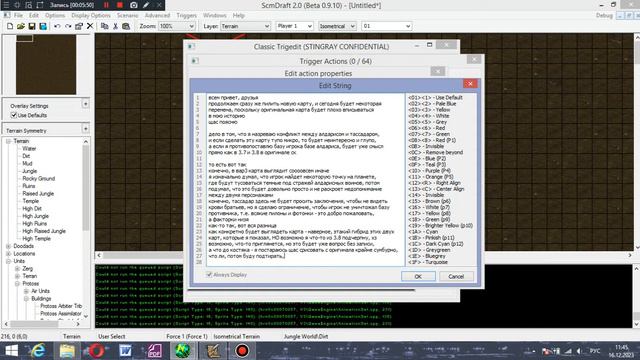The width and height of the screenshot is (640, 360).
Task: Create a new map with New icon
Action: 10,26
